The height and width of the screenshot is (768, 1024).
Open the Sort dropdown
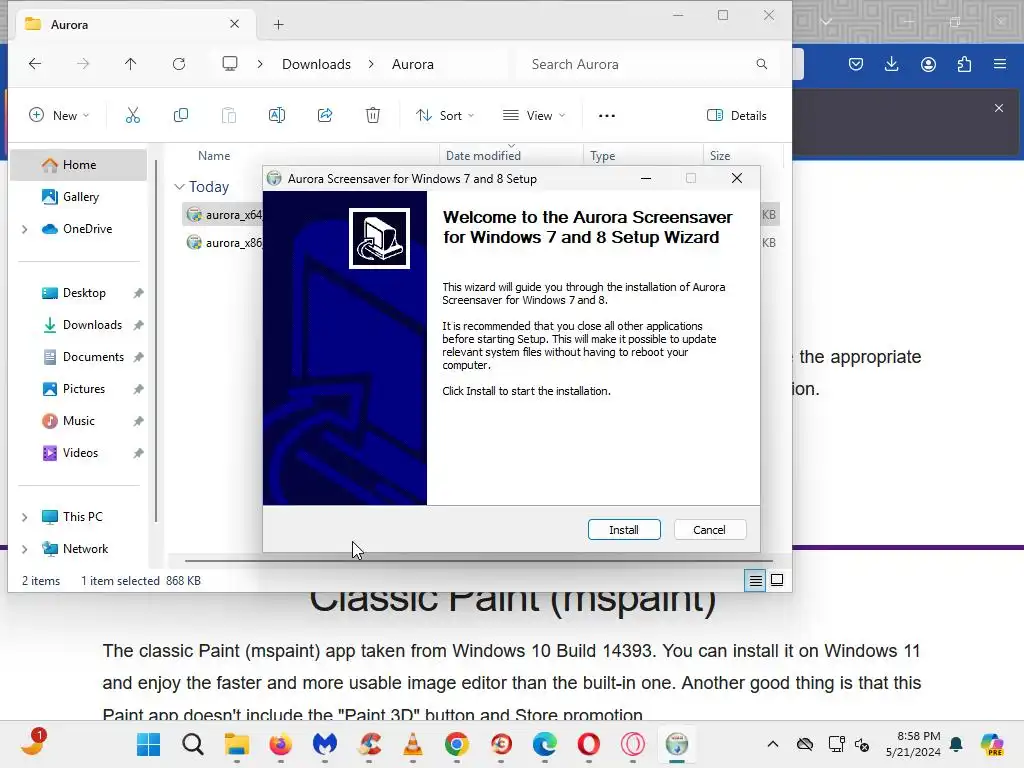(x=445, y=116)
